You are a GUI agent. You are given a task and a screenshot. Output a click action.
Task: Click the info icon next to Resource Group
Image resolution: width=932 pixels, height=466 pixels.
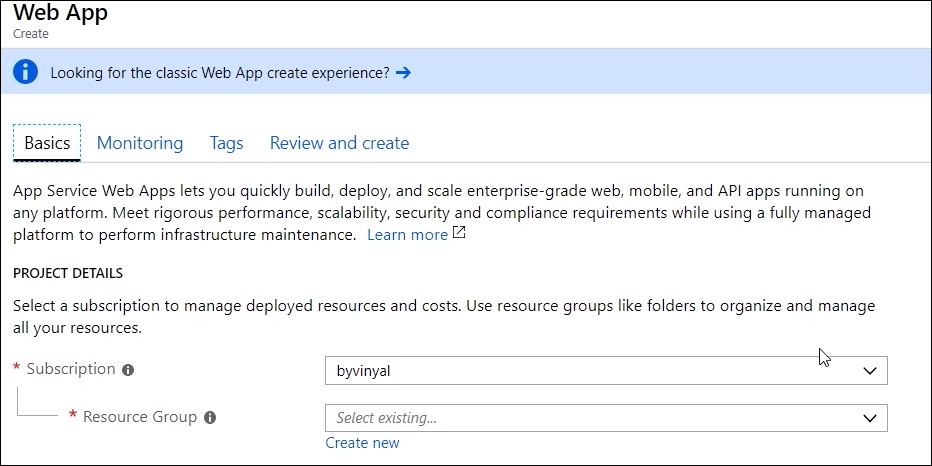click(x=210, y=418)
